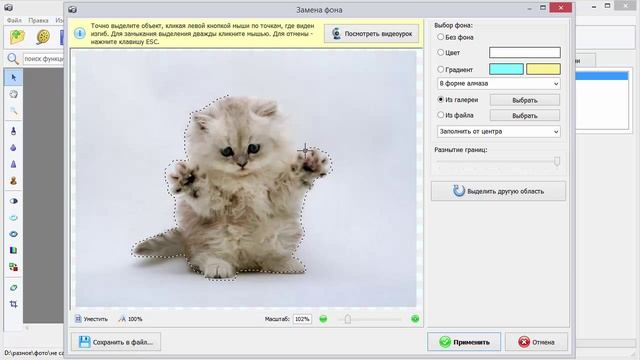The height and width of the screenshot is (360, 640).
Task: Click the Посмотреть видеоурок button
Action: click(371, 34)
